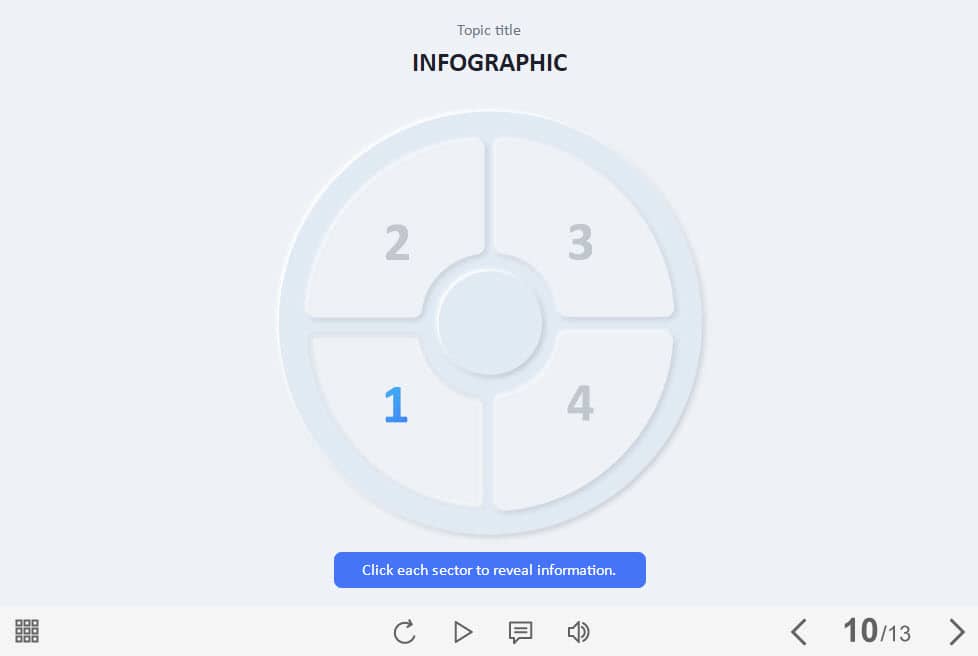Select the INFOGRAPHIC heading text
The height and width of the screenshot is (656, 978).
[489, 63]
